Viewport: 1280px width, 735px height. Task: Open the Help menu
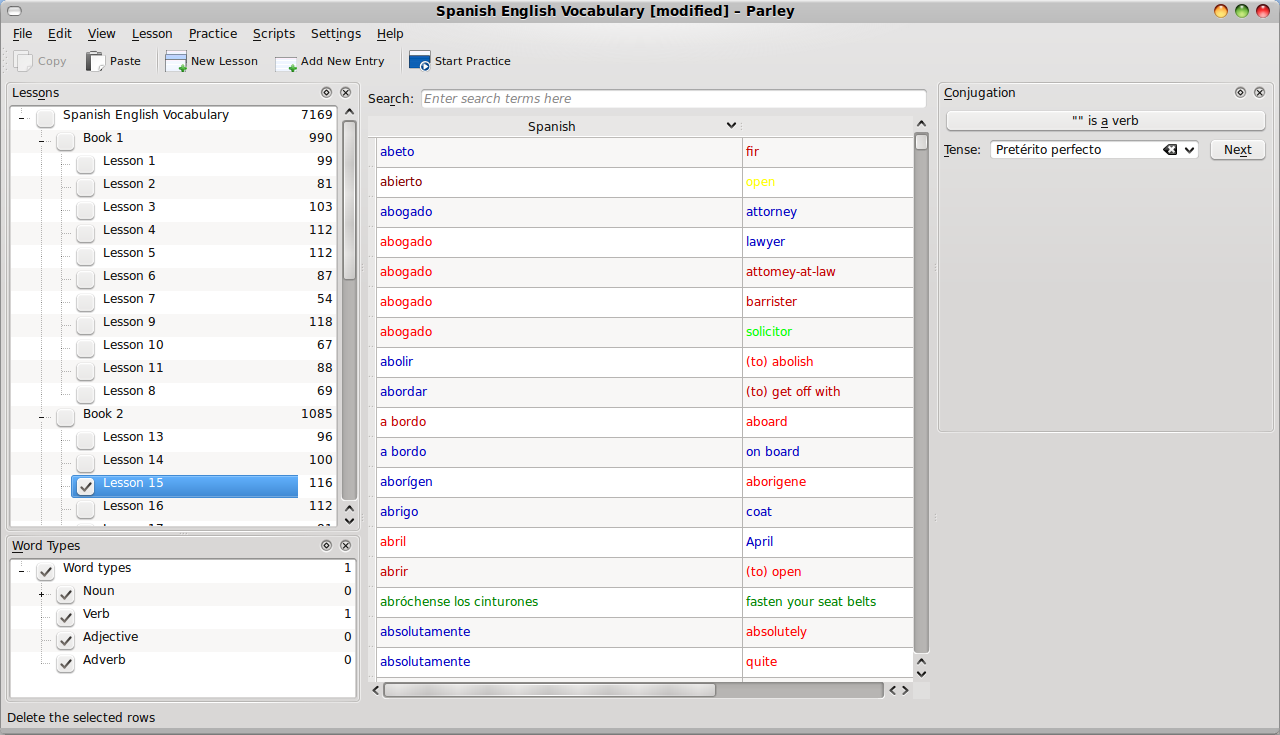tap(390, 33)
